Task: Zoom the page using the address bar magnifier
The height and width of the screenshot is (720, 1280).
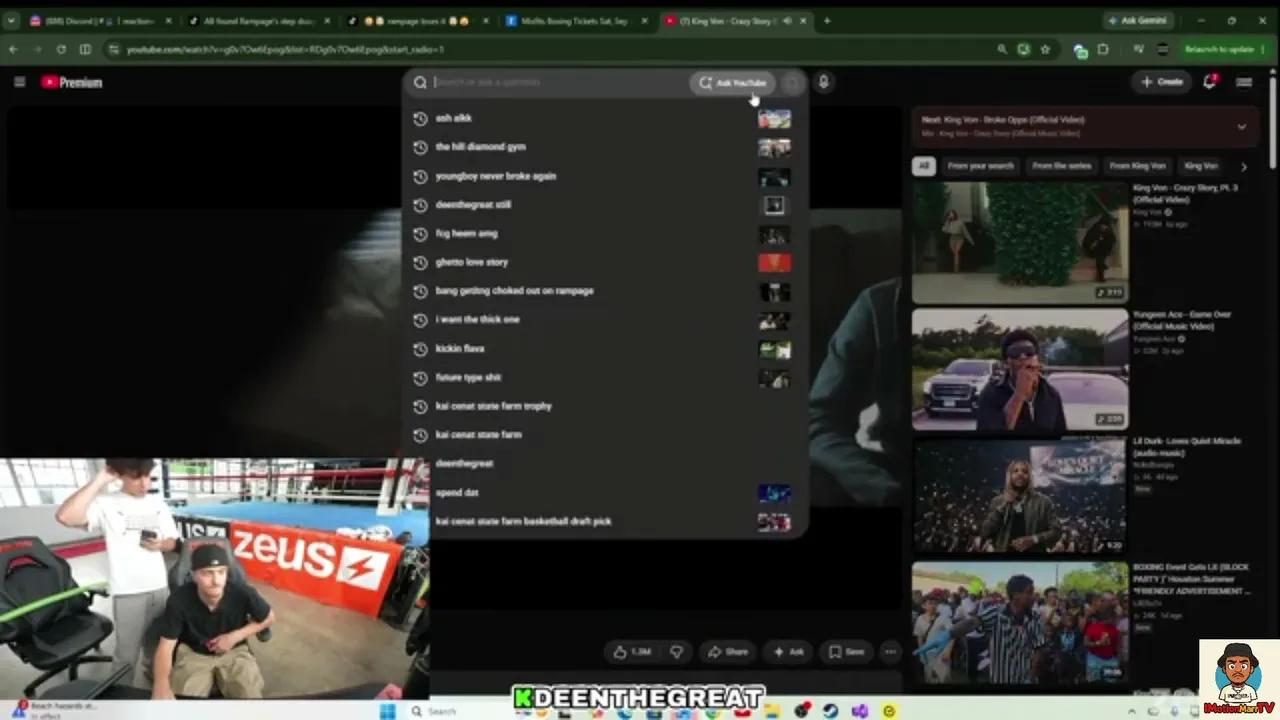Action: click(x=1001, y=49)
